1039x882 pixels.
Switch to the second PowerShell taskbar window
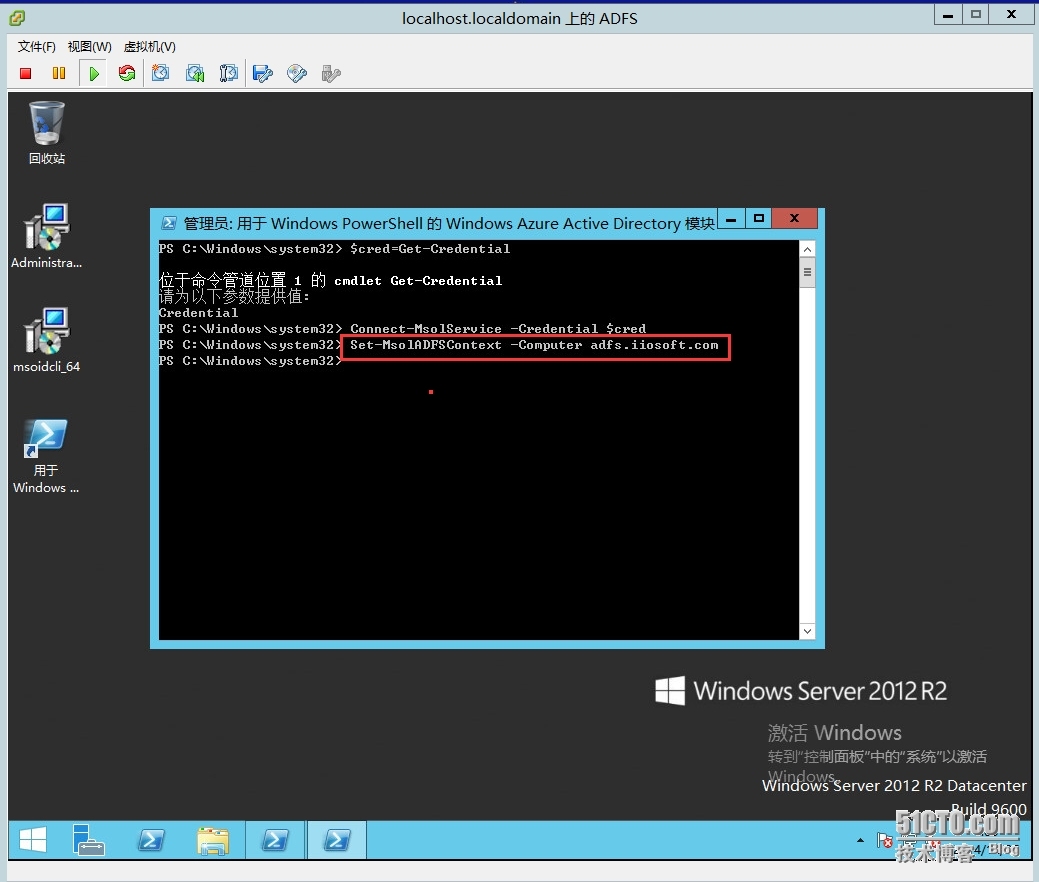275,840
